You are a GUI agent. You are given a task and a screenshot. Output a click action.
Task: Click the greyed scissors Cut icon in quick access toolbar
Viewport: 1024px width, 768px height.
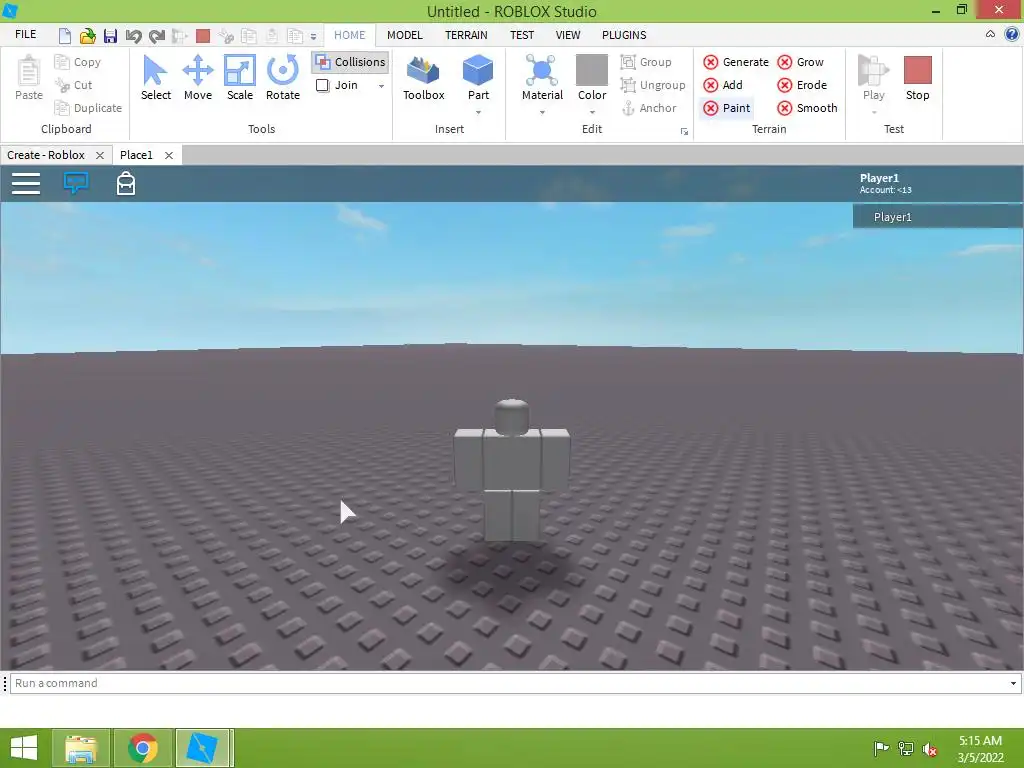[226, 35]
